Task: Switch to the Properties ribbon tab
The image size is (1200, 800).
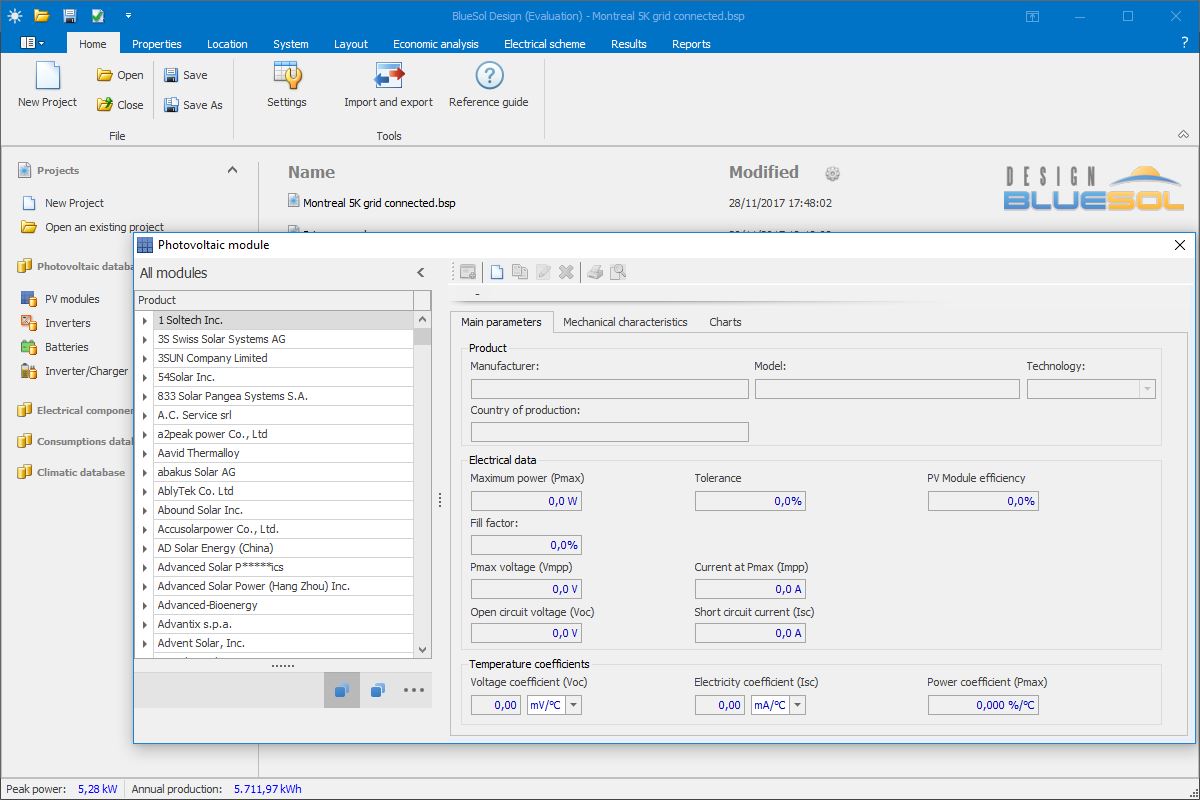Action: tap(157, 44)
